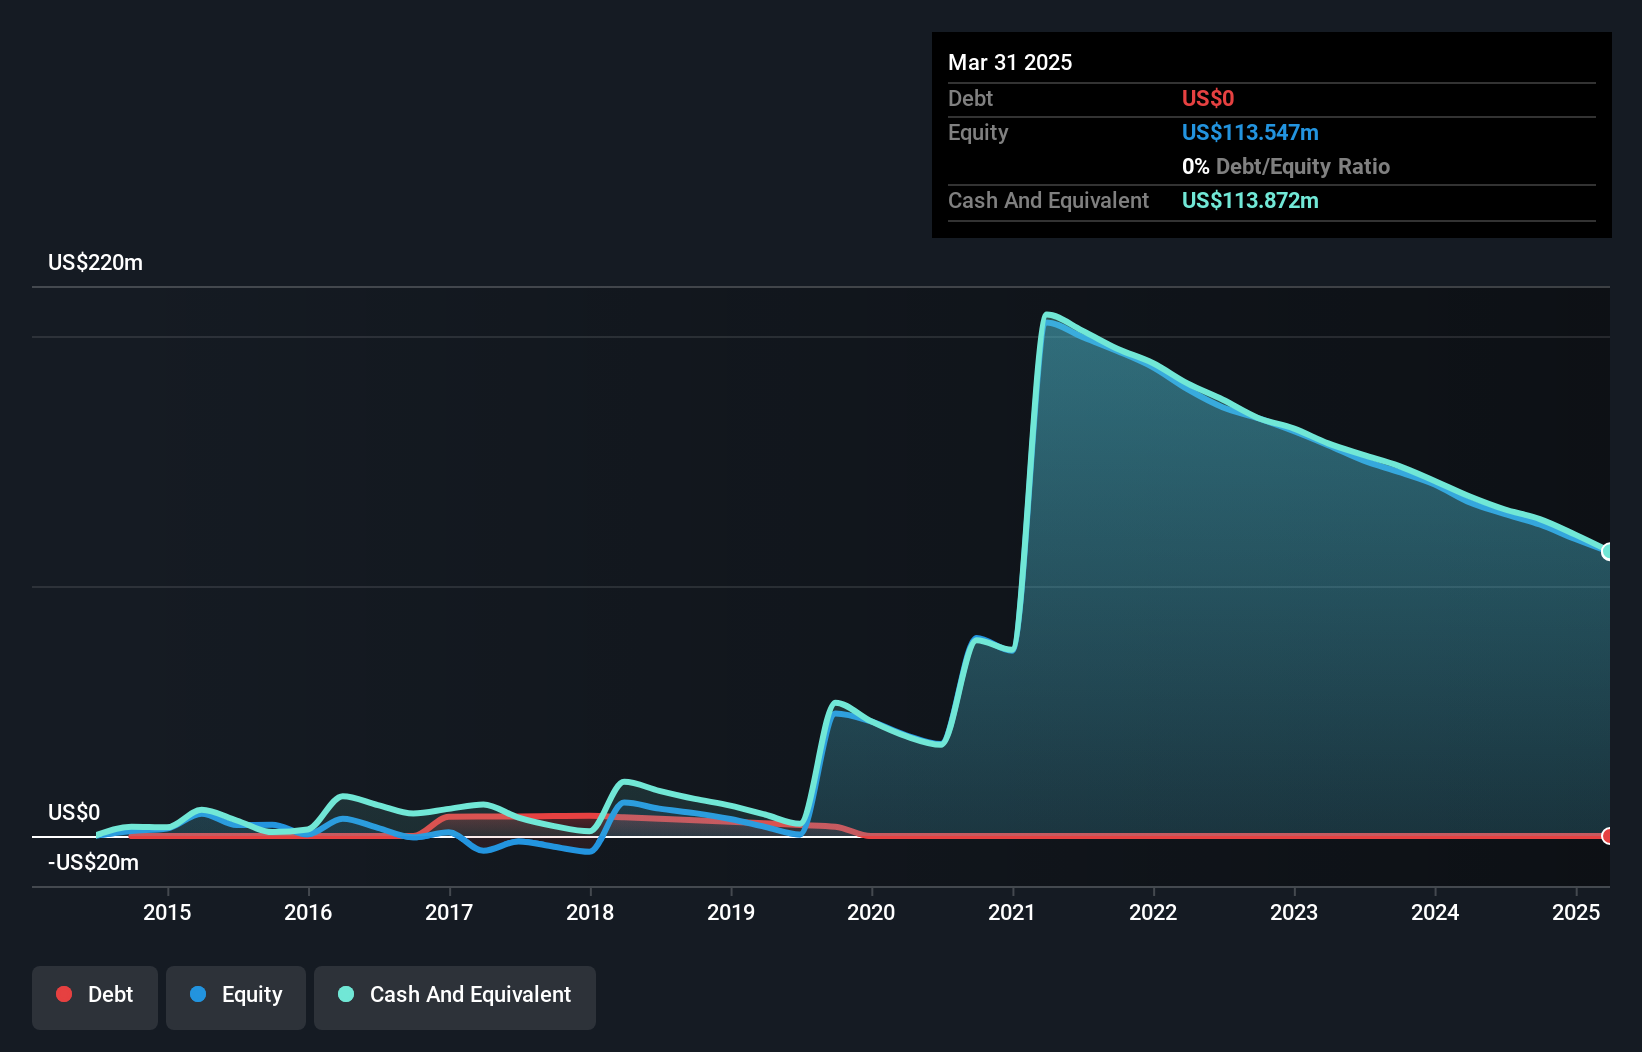Click the 2022 x-axis label
The width and height of the screenshot is (1642, 1052).
click(1153, 912)
